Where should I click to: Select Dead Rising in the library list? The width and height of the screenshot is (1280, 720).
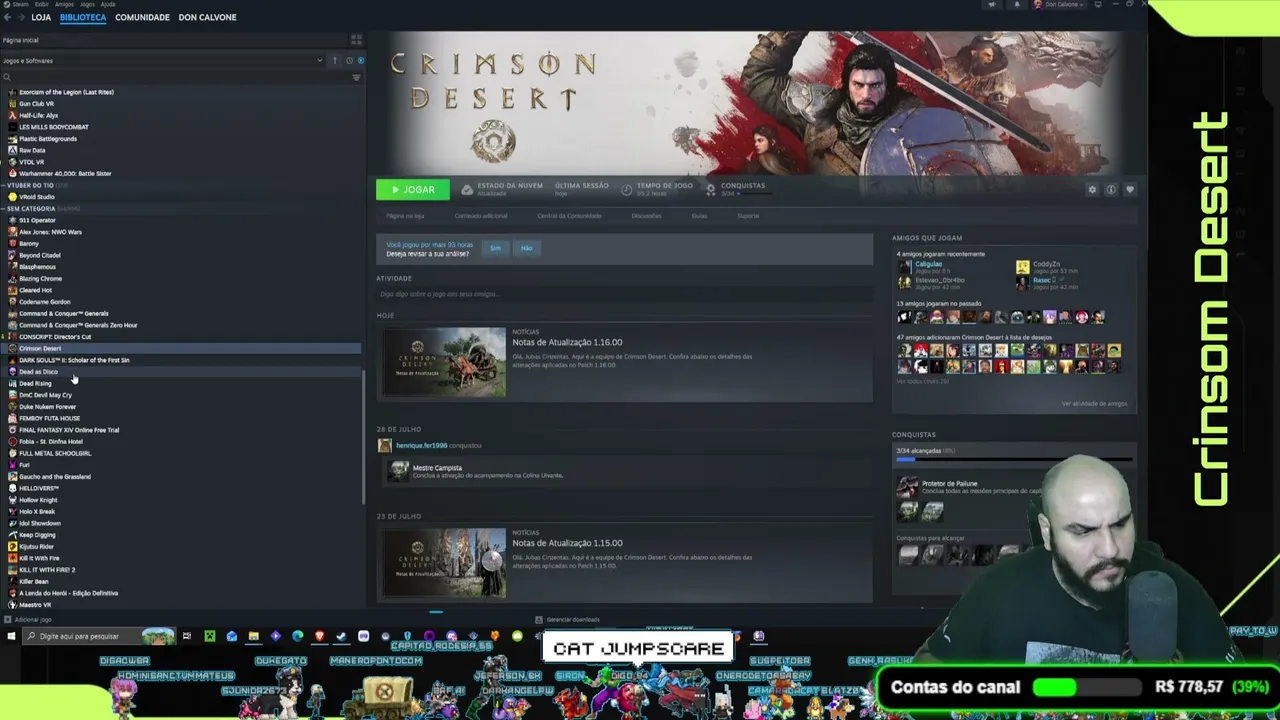(x=35, y=383)
